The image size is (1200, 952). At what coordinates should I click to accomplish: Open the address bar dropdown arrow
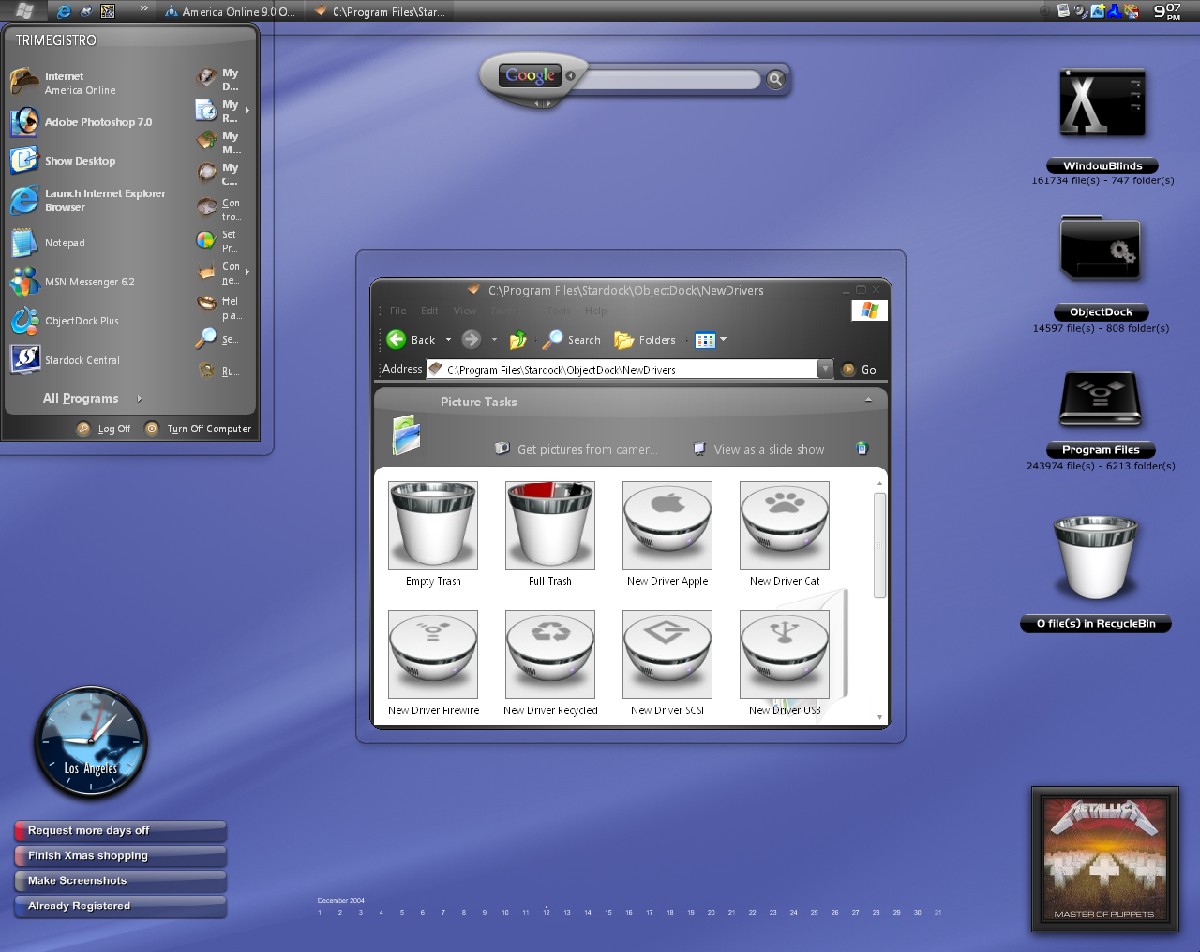[x=825, y=369]
